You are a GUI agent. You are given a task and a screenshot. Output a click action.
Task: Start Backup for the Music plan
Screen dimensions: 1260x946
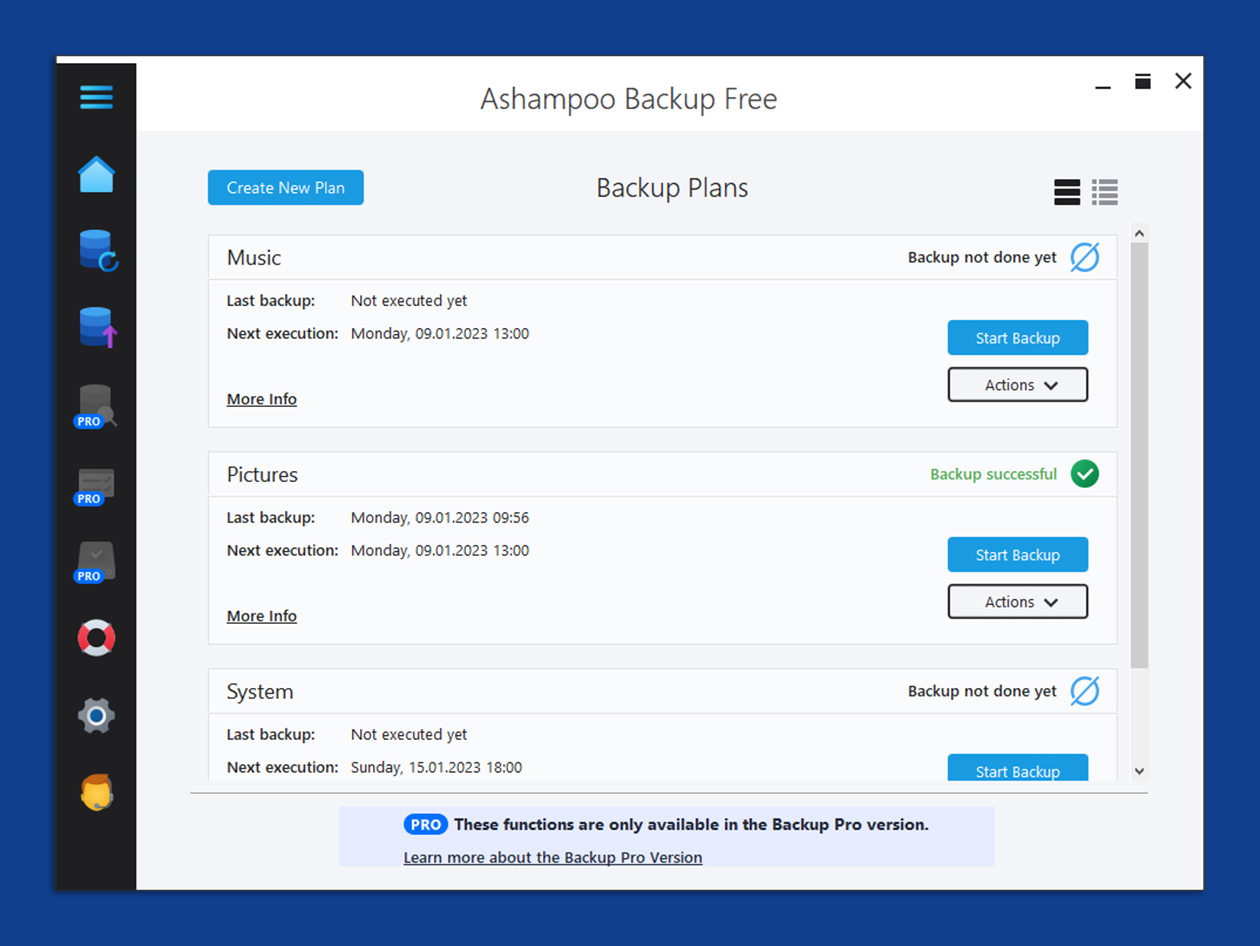coord(1017,338)
